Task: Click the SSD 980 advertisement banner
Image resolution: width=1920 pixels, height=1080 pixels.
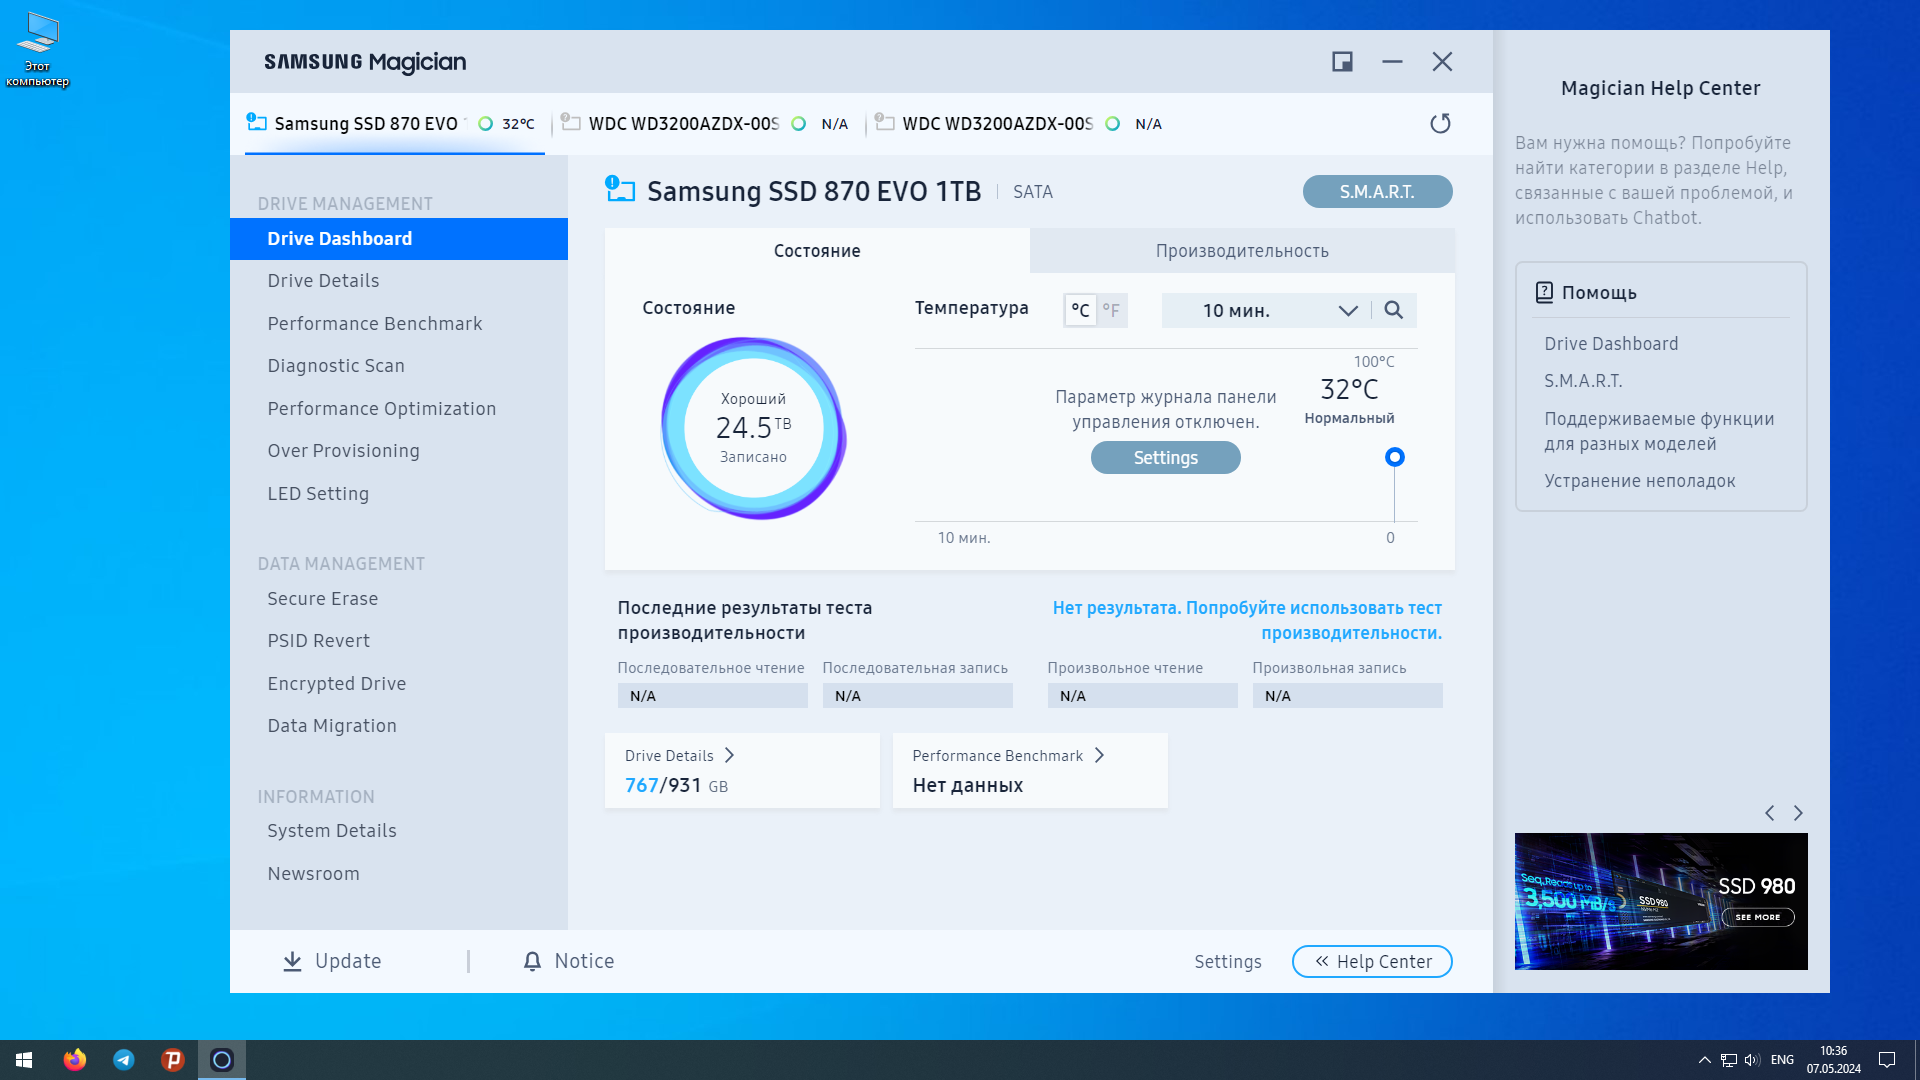Action: point(1660,901)
